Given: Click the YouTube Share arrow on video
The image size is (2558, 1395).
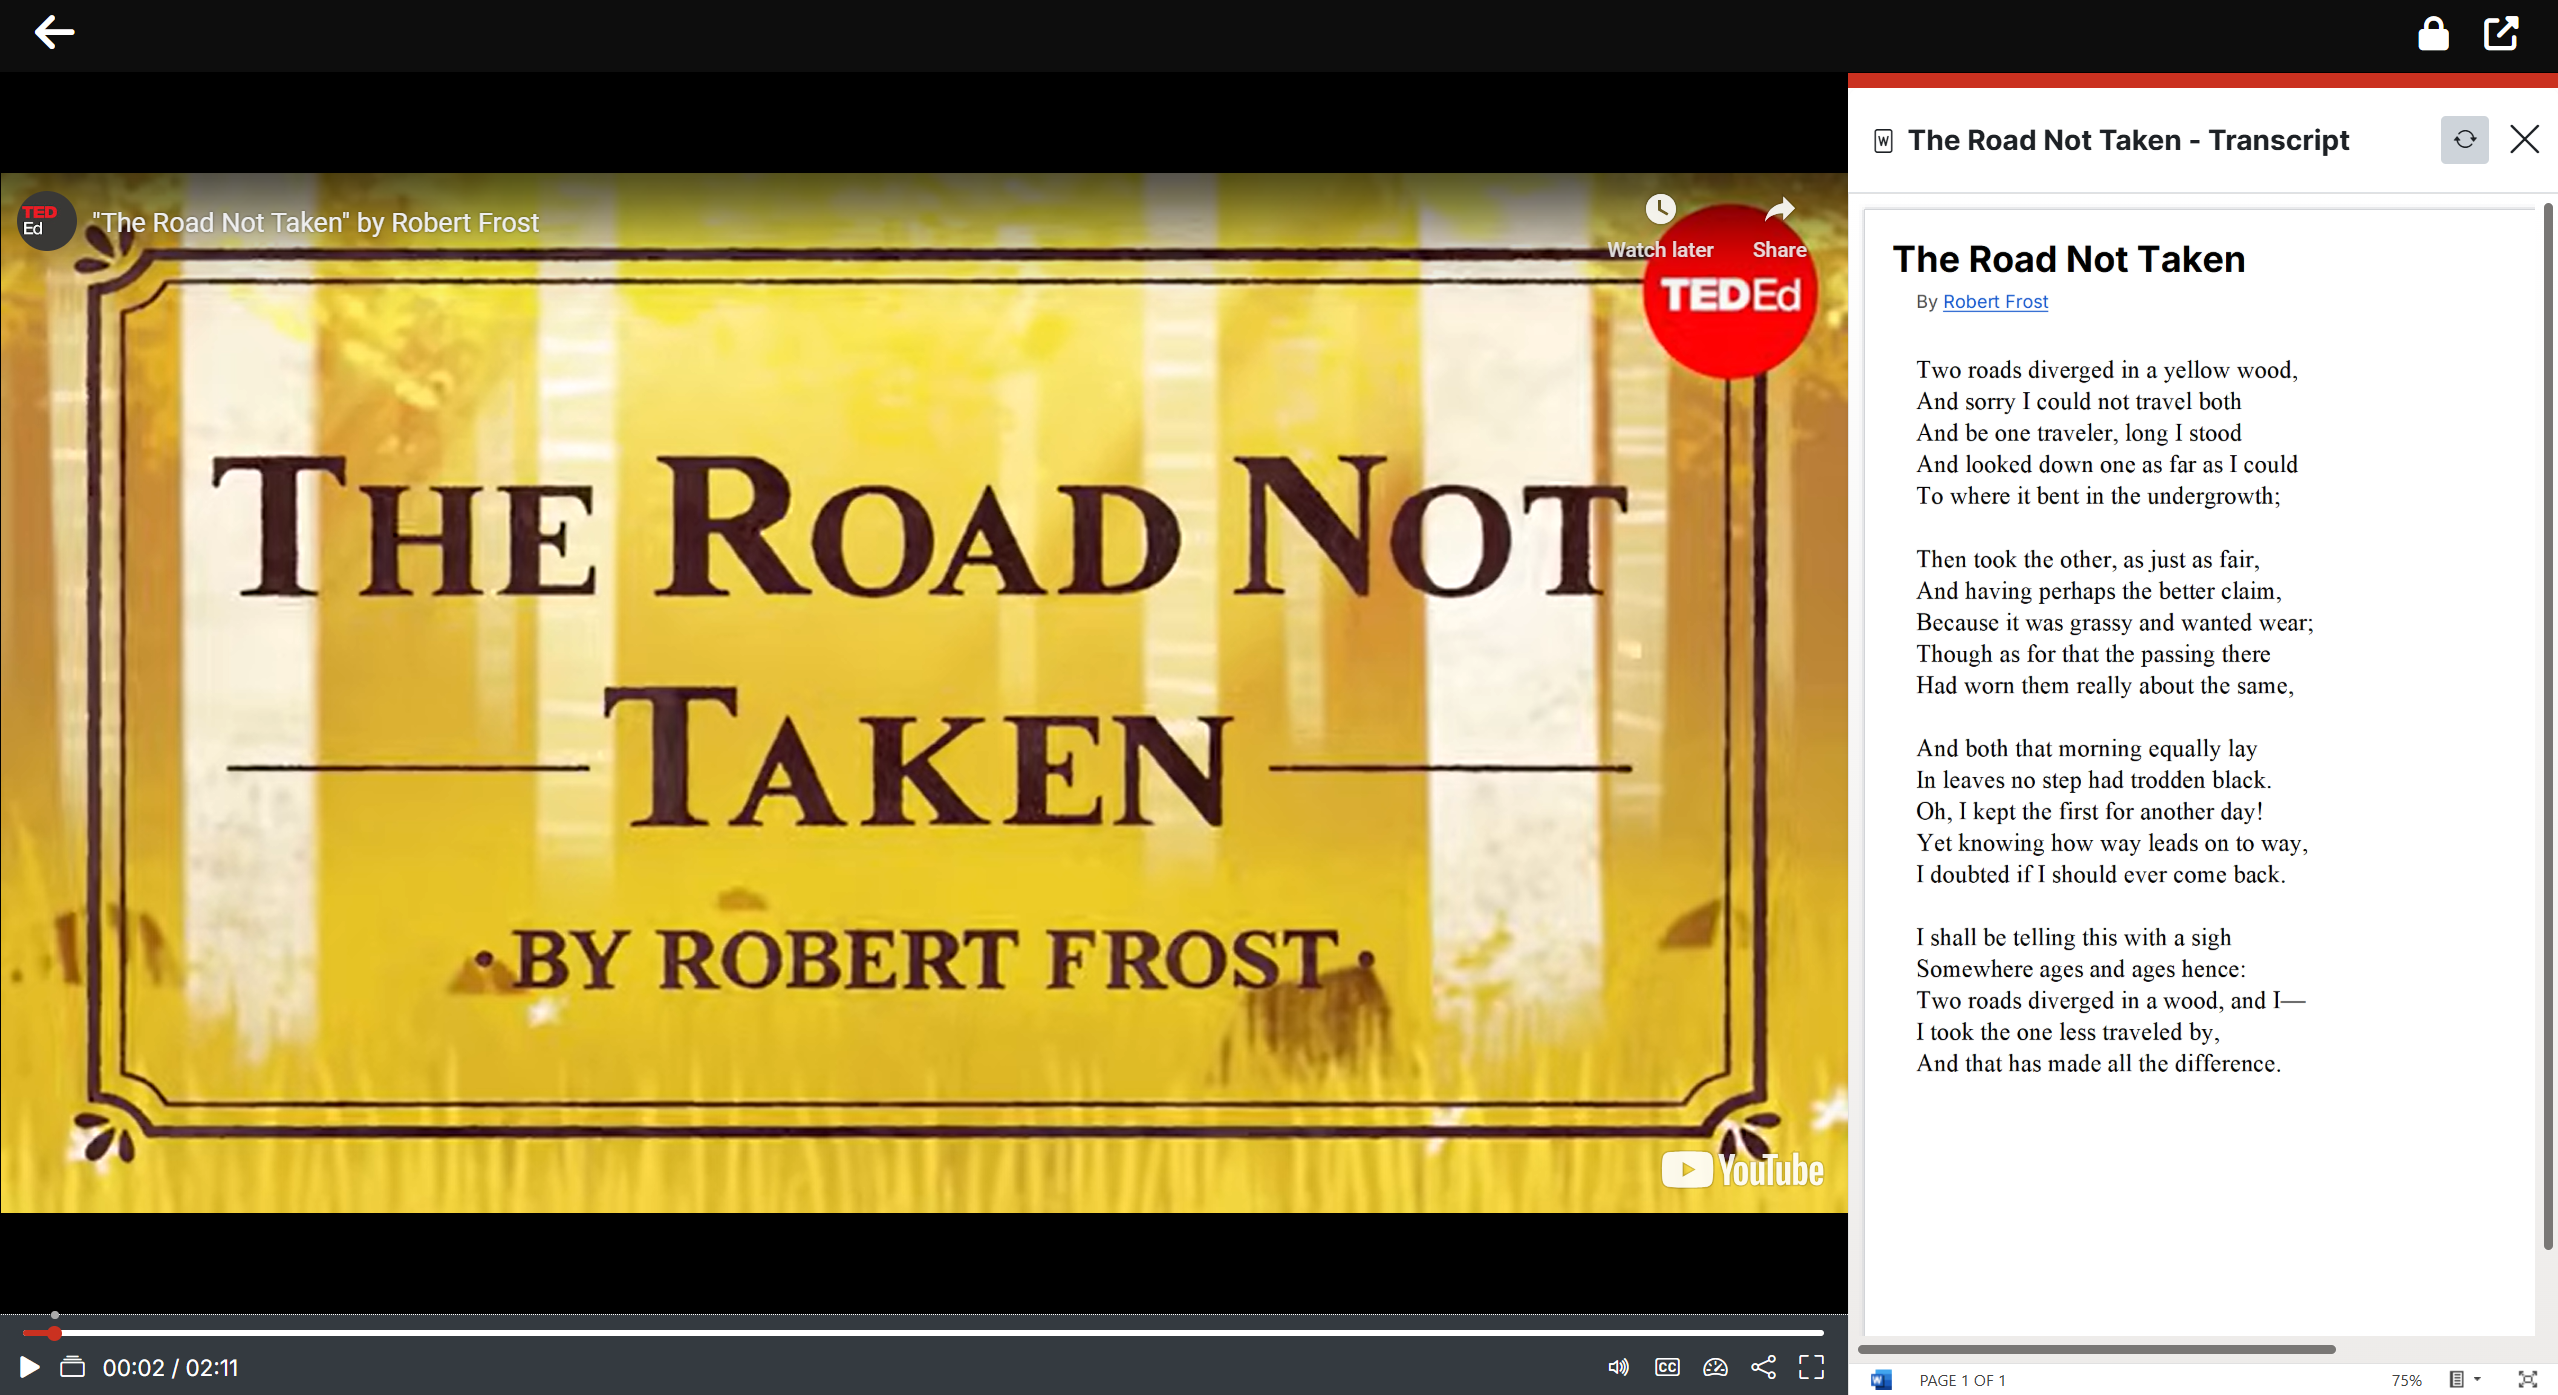Looking at the screenshot, I should coord(1779,227).
